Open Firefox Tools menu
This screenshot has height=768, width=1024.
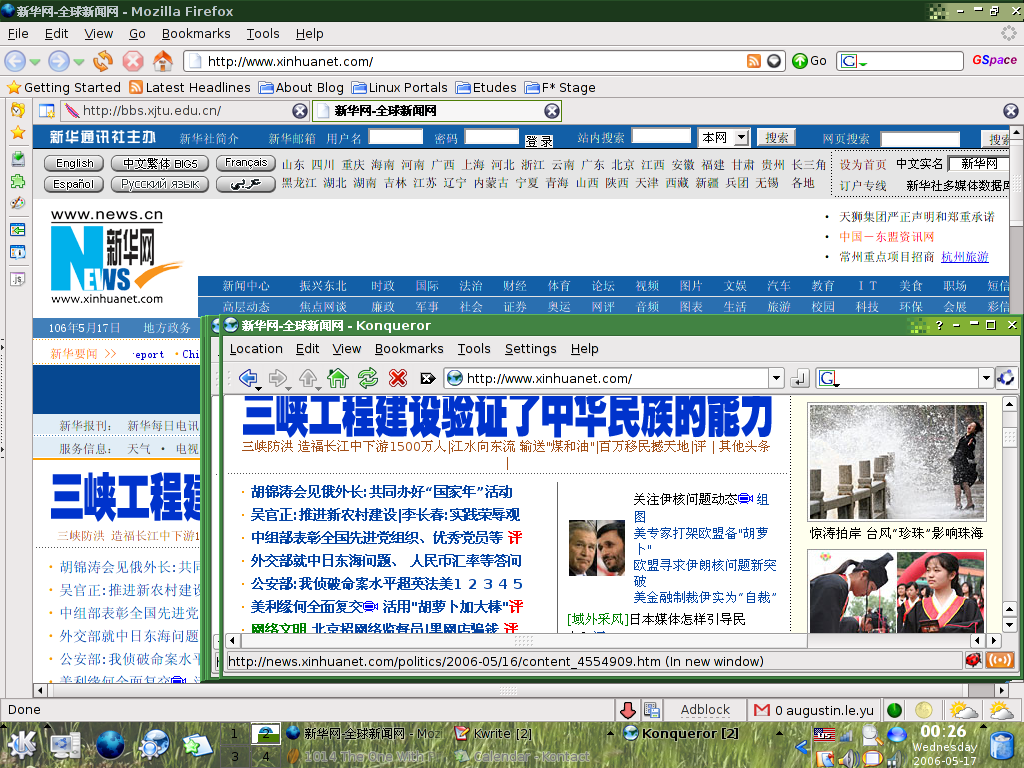pos(263,33)
